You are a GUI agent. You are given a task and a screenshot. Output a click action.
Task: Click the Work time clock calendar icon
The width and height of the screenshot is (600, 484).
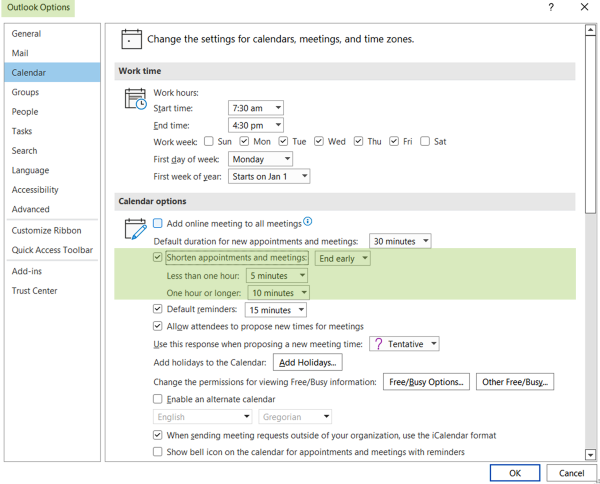pyautogui.click(x=135, y=99)
